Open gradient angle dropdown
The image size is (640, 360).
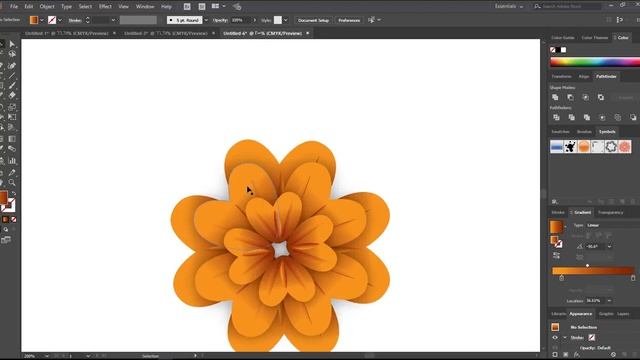click(x=609, y=247)
